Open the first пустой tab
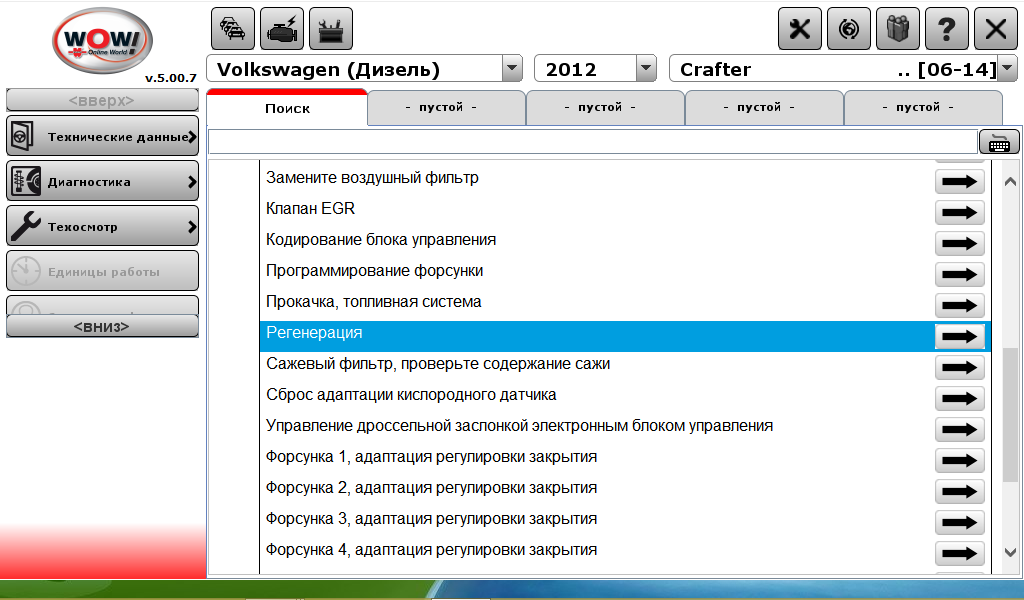 [x=447, y=107]
